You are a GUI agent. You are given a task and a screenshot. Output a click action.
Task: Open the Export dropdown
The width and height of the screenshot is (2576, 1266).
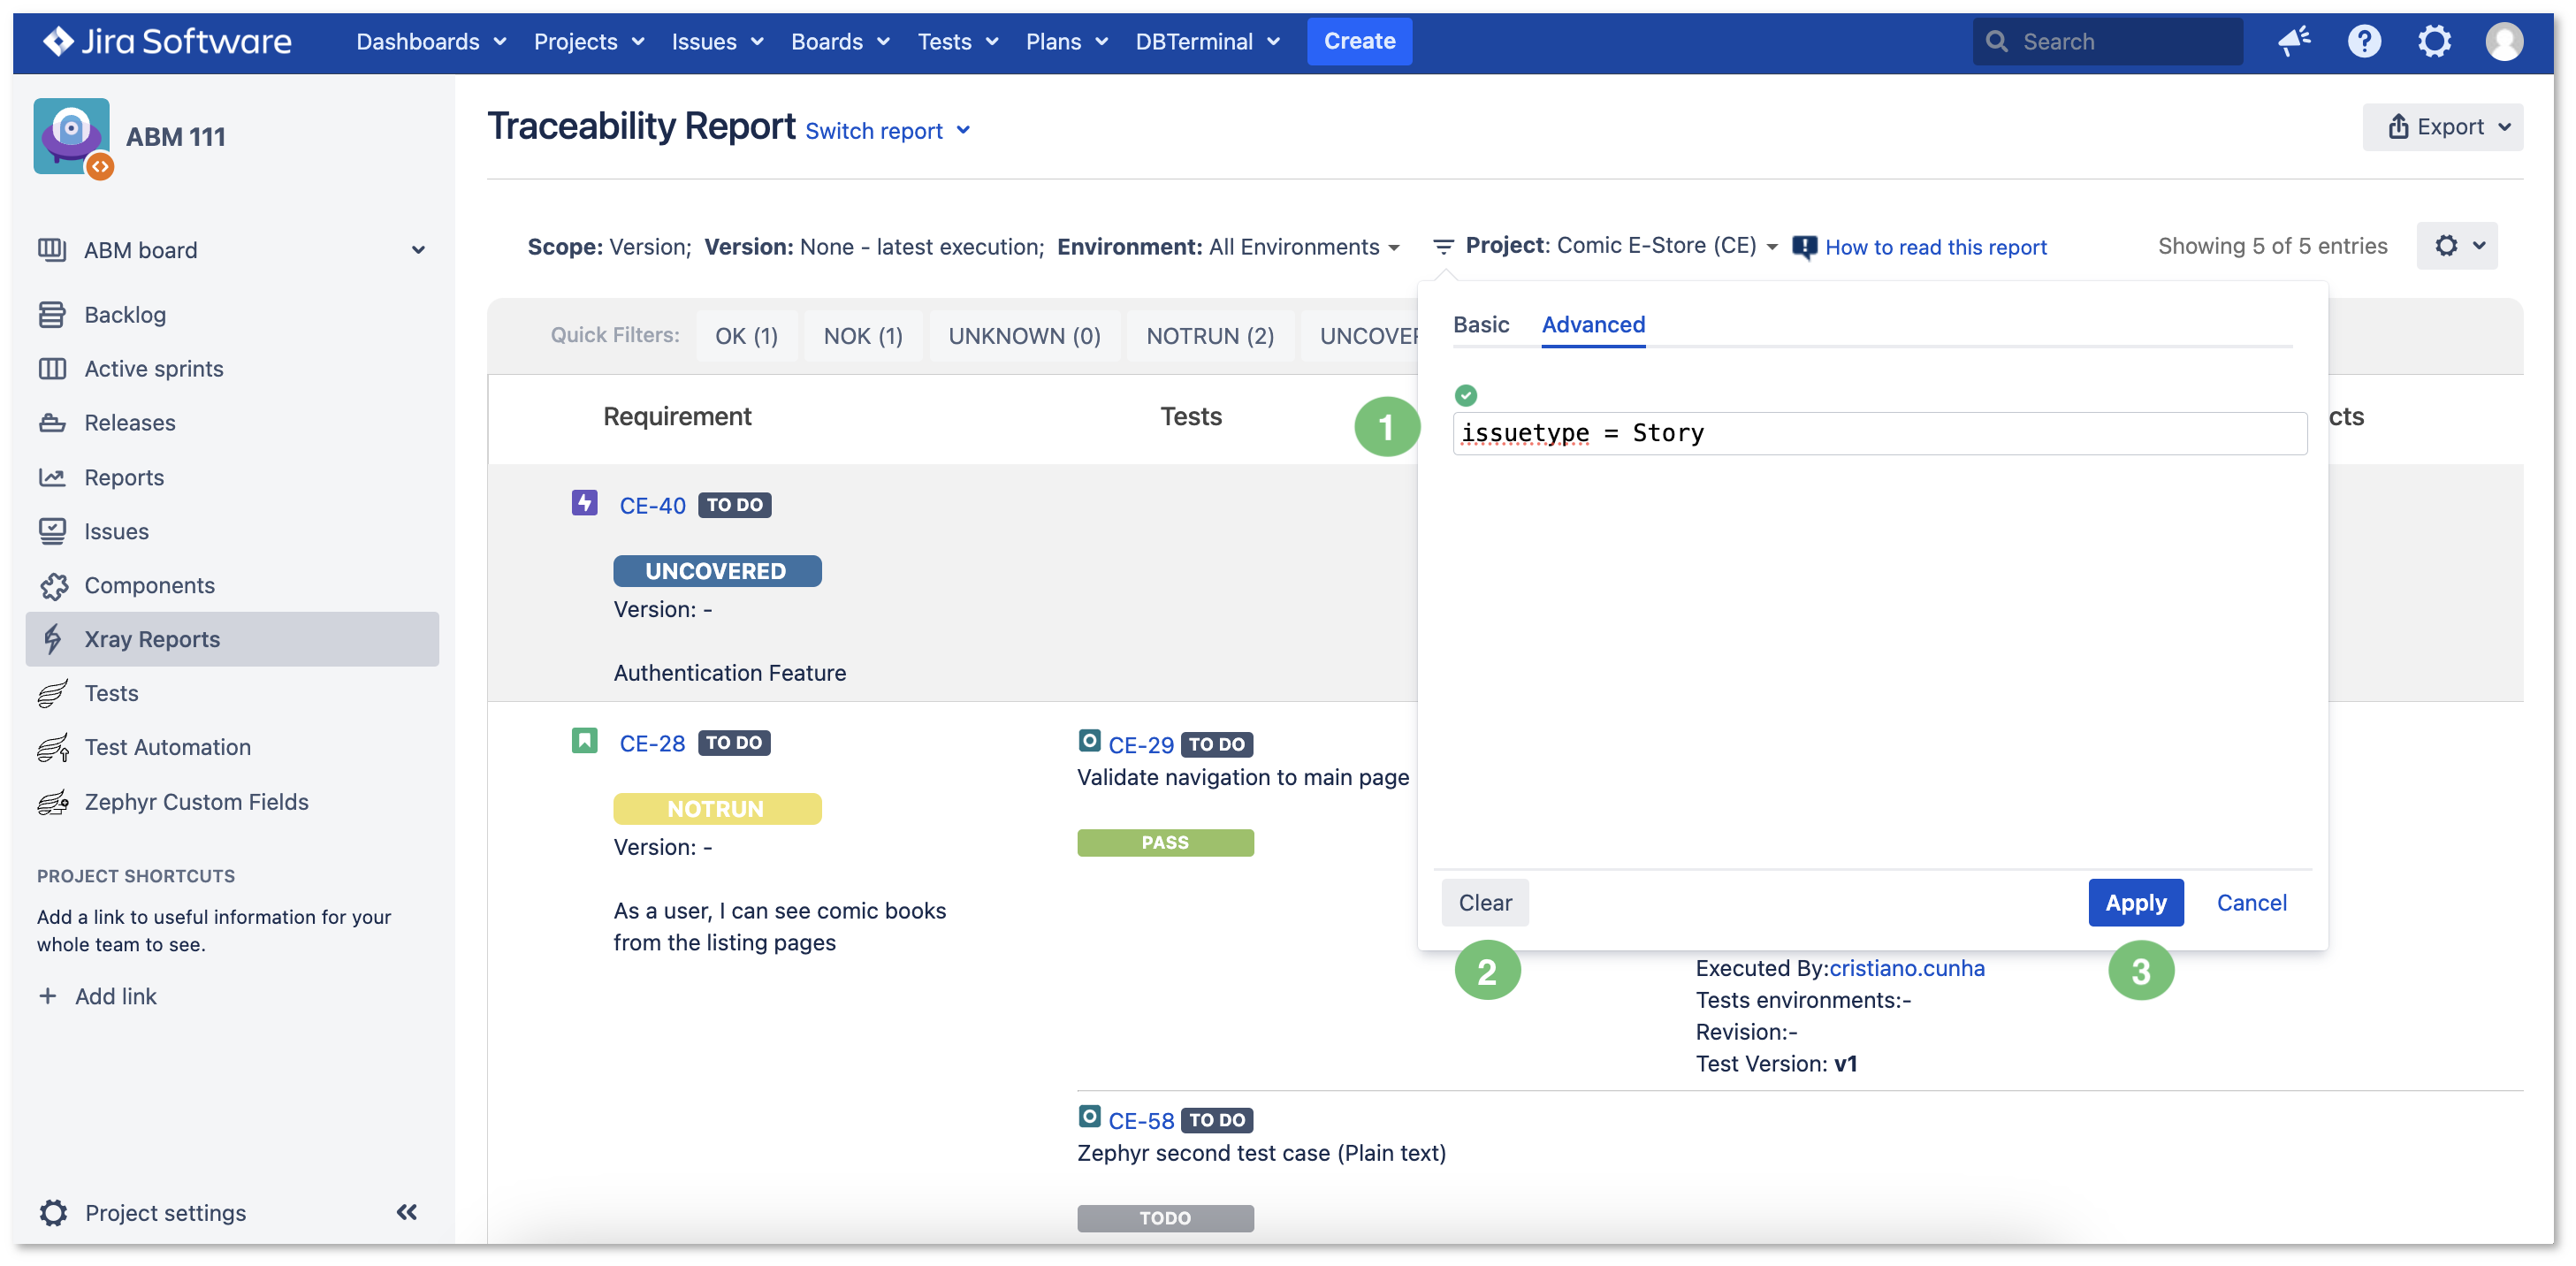point(2443,127)
